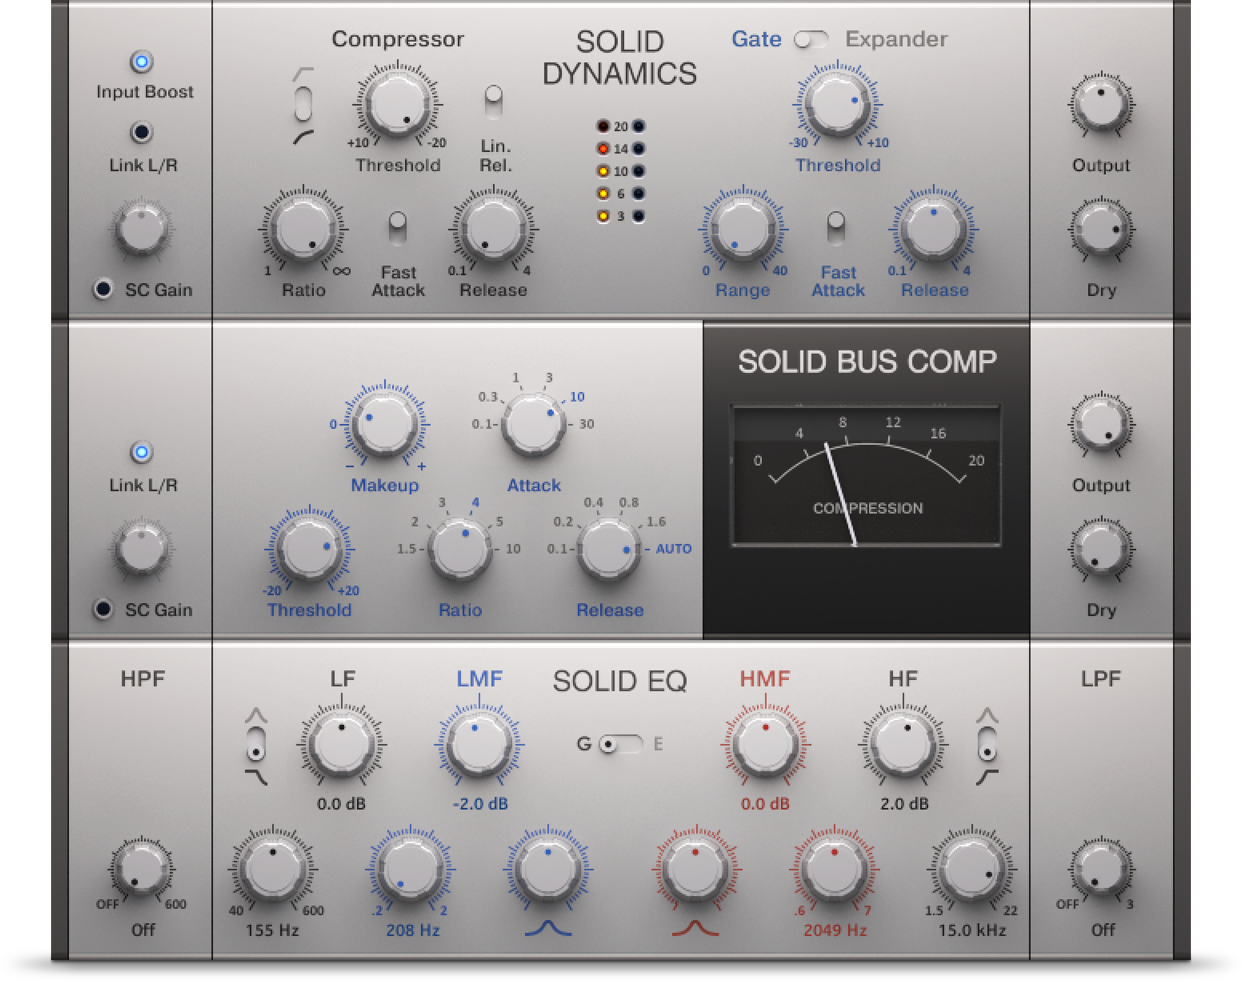
Task: Click the compressor Ratio knob
Action: (x=303, y=228)
